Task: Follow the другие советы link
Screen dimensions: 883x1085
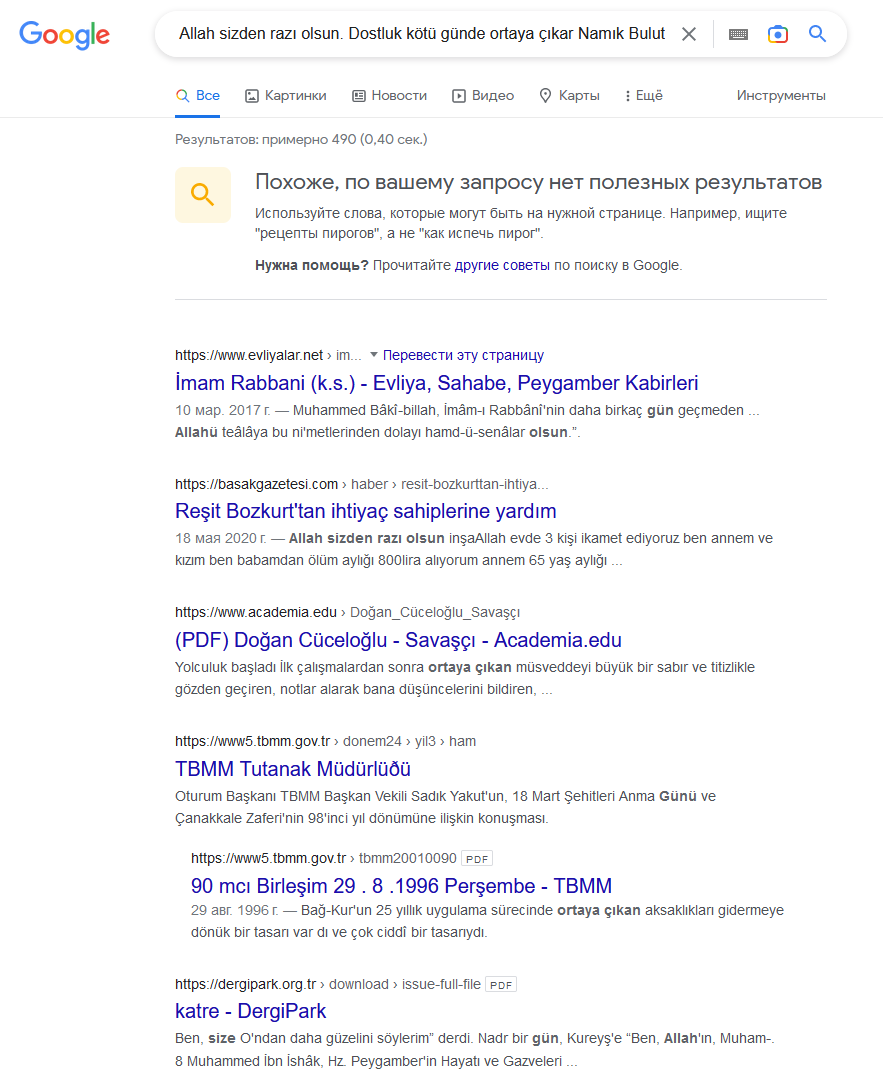Action: click(502, 265)
